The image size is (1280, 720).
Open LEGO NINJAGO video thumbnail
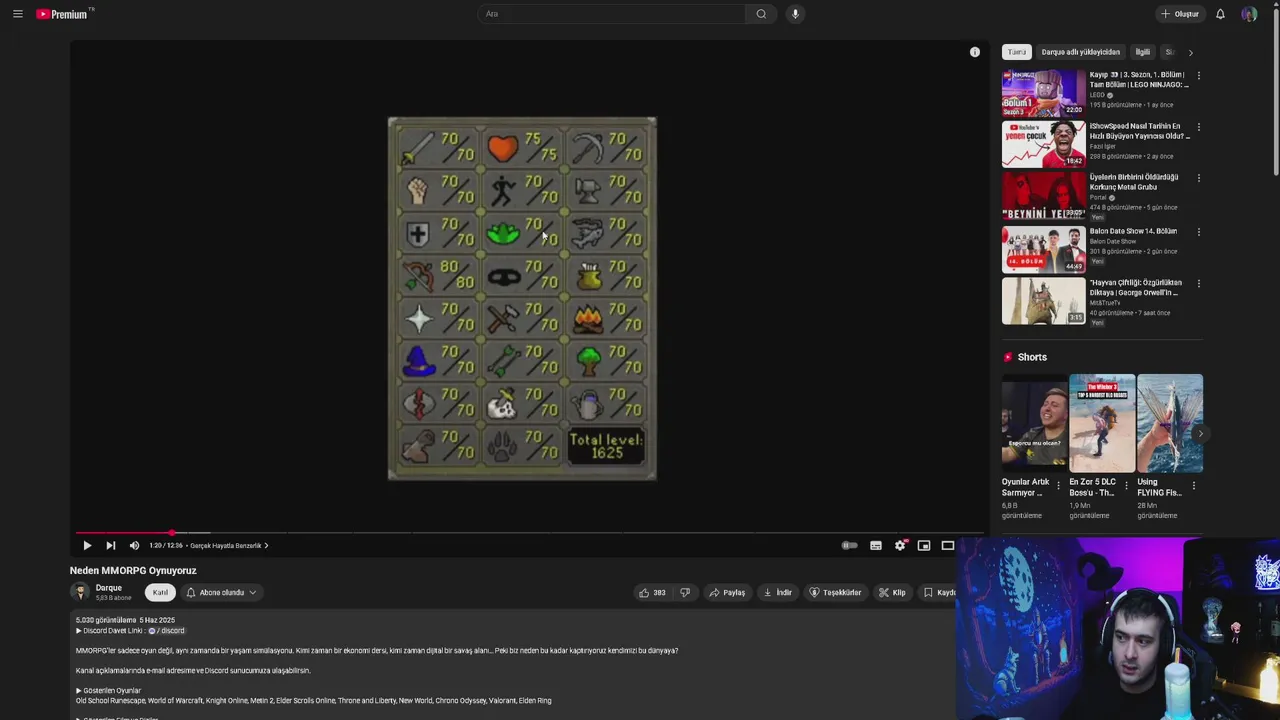pos(1043,93)
